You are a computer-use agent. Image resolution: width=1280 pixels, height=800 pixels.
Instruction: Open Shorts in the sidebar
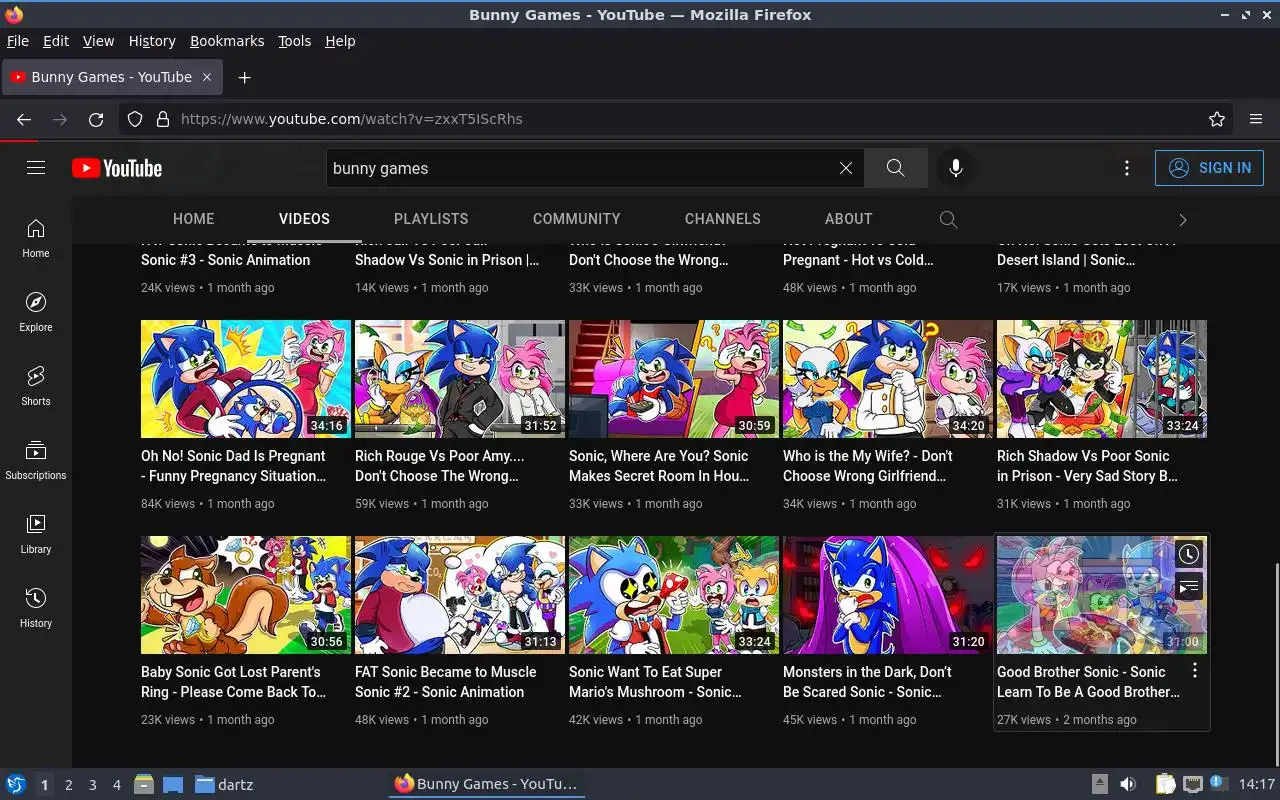click(x=36, y=386)
